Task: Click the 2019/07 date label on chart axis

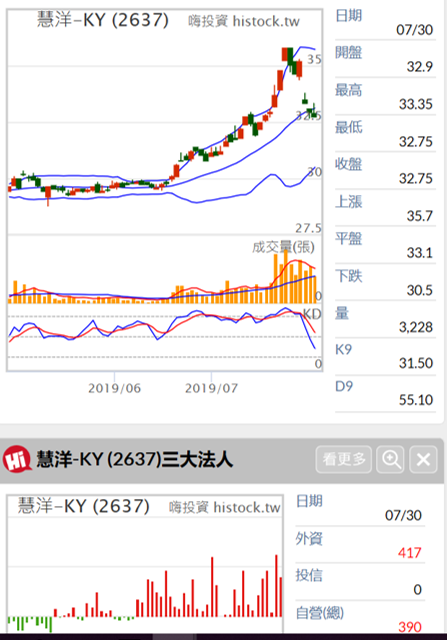Action: 211,388
